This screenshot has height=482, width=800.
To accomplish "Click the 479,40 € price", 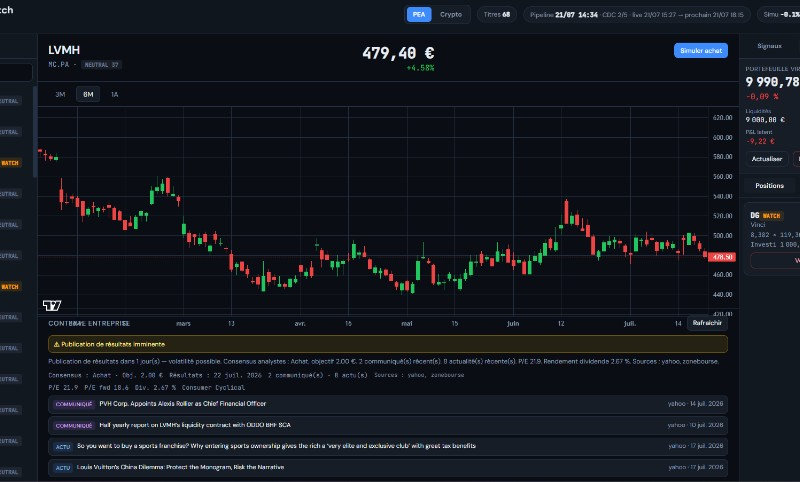I will (398, 53).
